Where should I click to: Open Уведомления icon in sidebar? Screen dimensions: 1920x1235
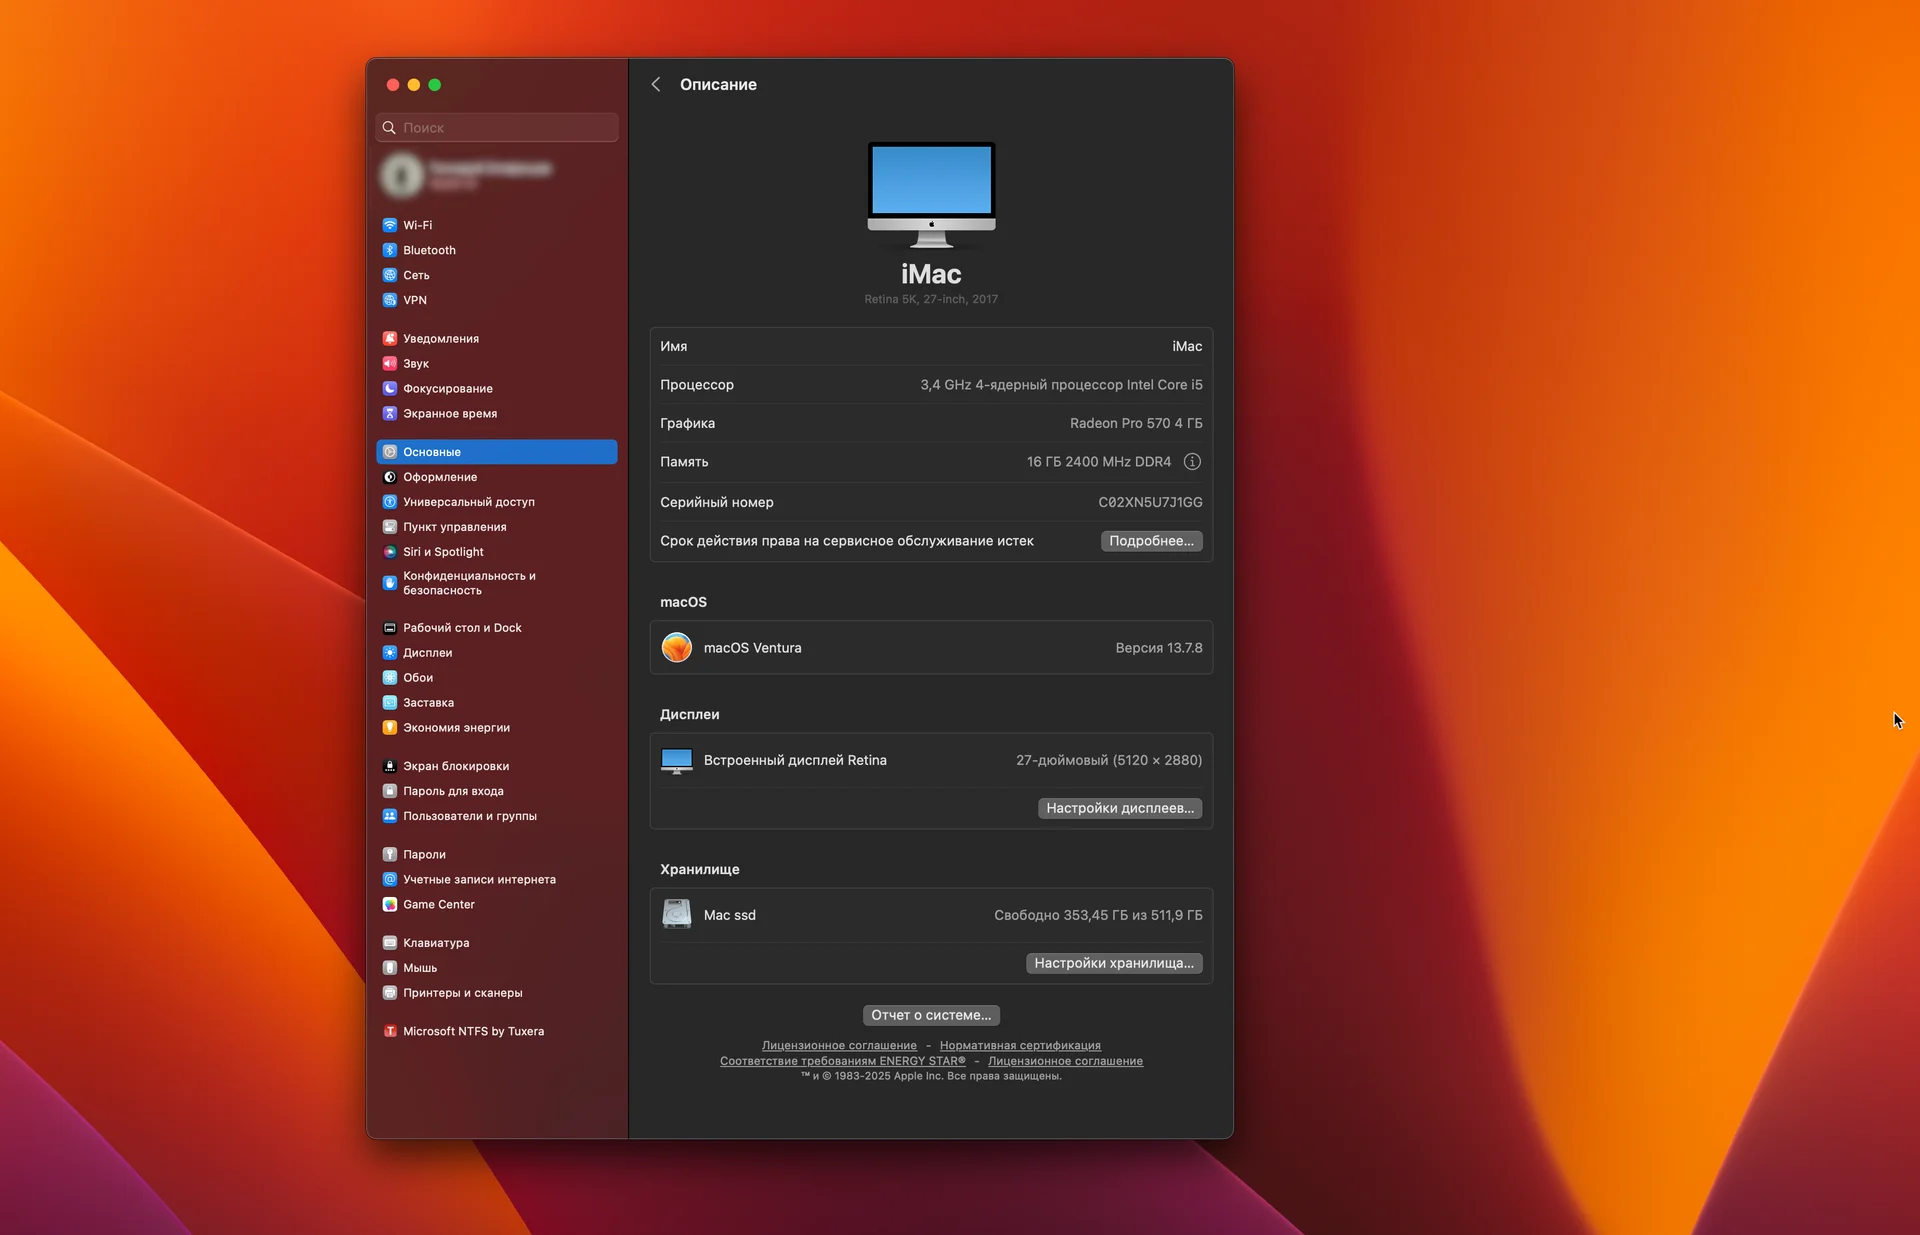point(390,339)
